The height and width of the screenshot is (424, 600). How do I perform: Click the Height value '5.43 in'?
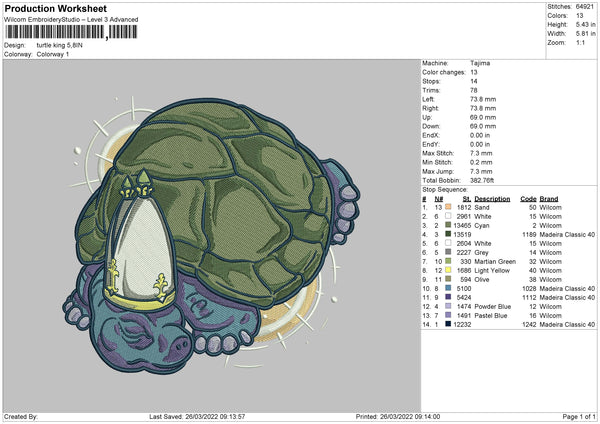pos(585,24)
